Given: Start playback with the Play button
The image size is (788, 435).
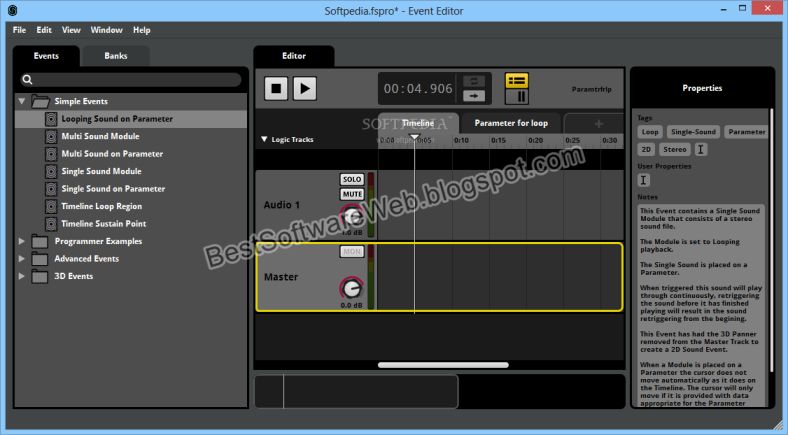Looking at the screenshot, I should click(x=305, y=88).
